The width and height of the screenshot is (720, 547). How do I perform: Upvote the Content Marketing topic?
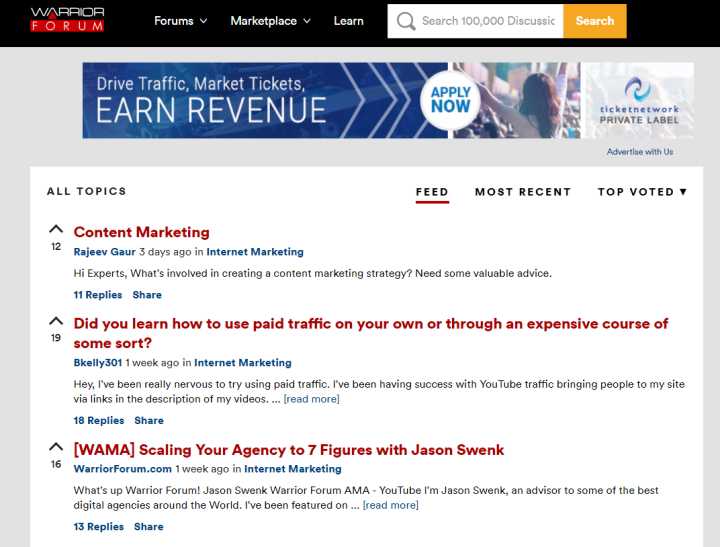[56, 230]
